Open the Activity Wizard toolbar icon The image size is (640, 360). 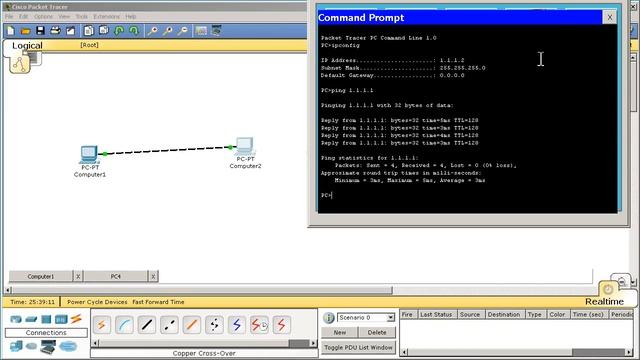[x=70, y=31]
